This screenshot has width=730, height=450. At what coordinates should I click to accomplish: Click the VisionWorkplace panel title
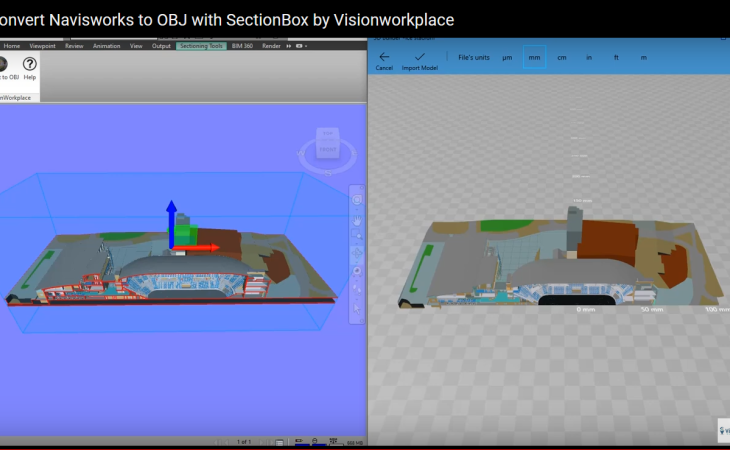15,98
